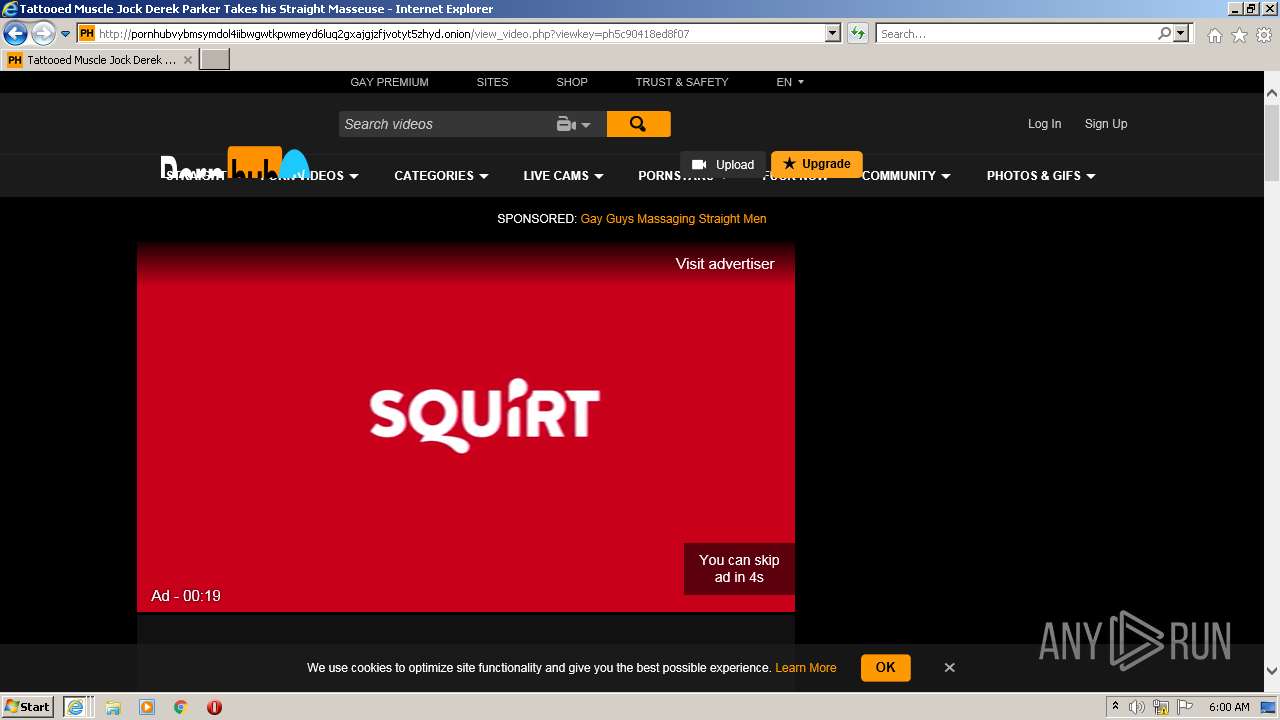Expand the LIVE CAMS navigation menu

563,176
